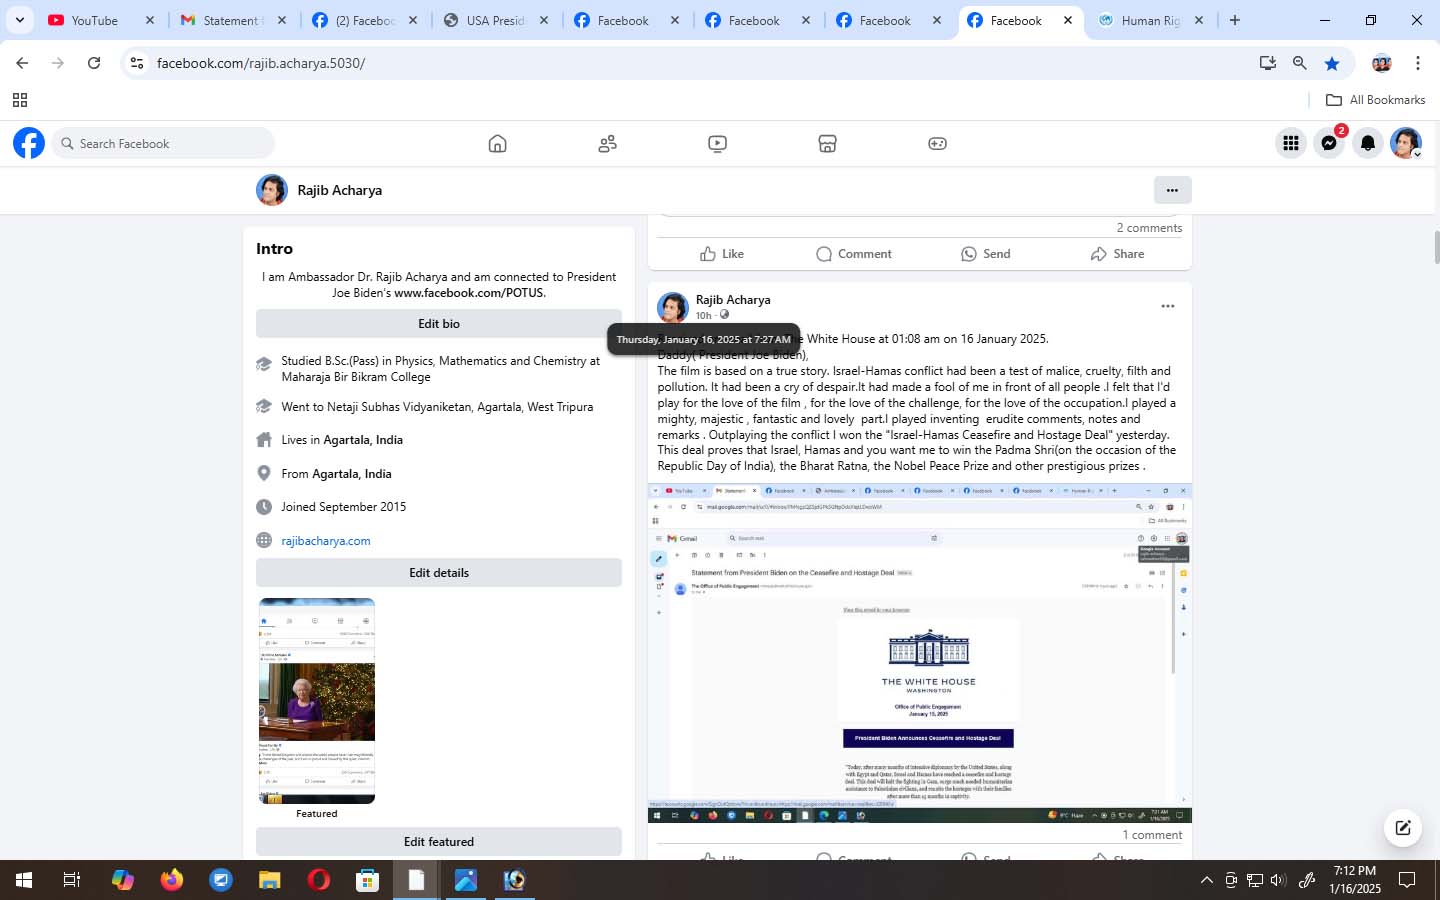1440x900 pixels.
Task: Open the Featured story thumbnail
Action: [317, 701]
